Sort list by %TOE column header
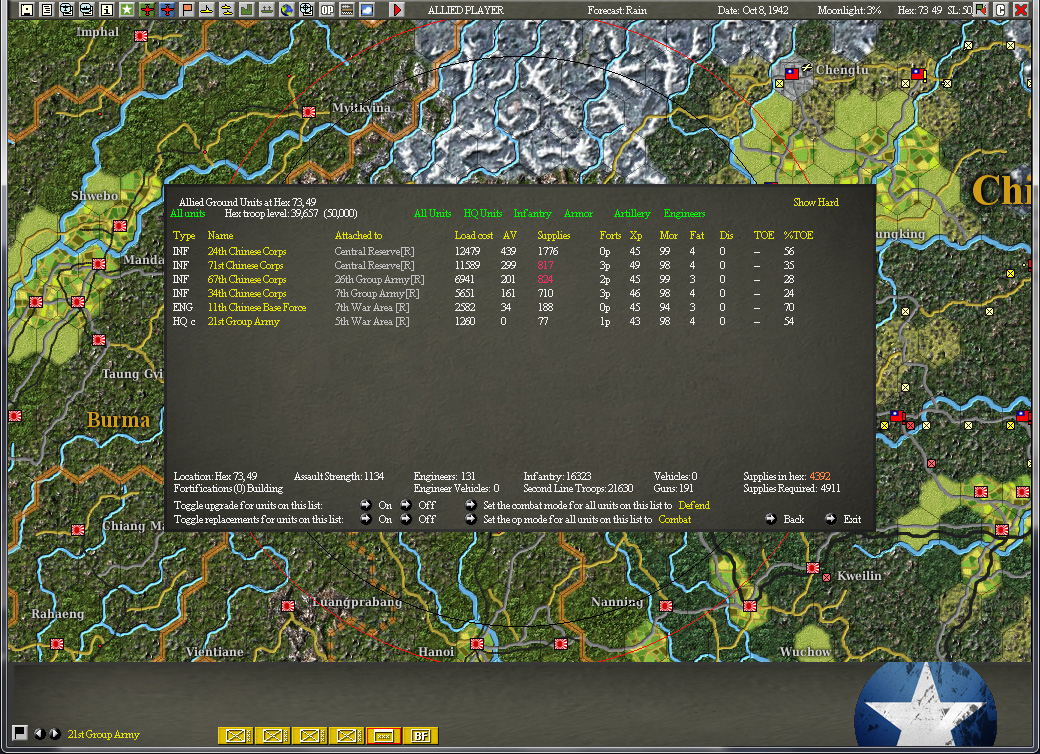The width and height of the screenshot is (1040, 754). point(798,235)
